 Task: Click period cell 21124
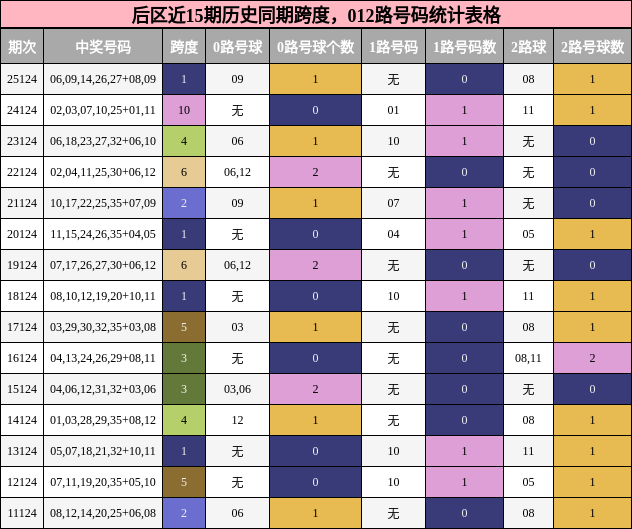22,203
